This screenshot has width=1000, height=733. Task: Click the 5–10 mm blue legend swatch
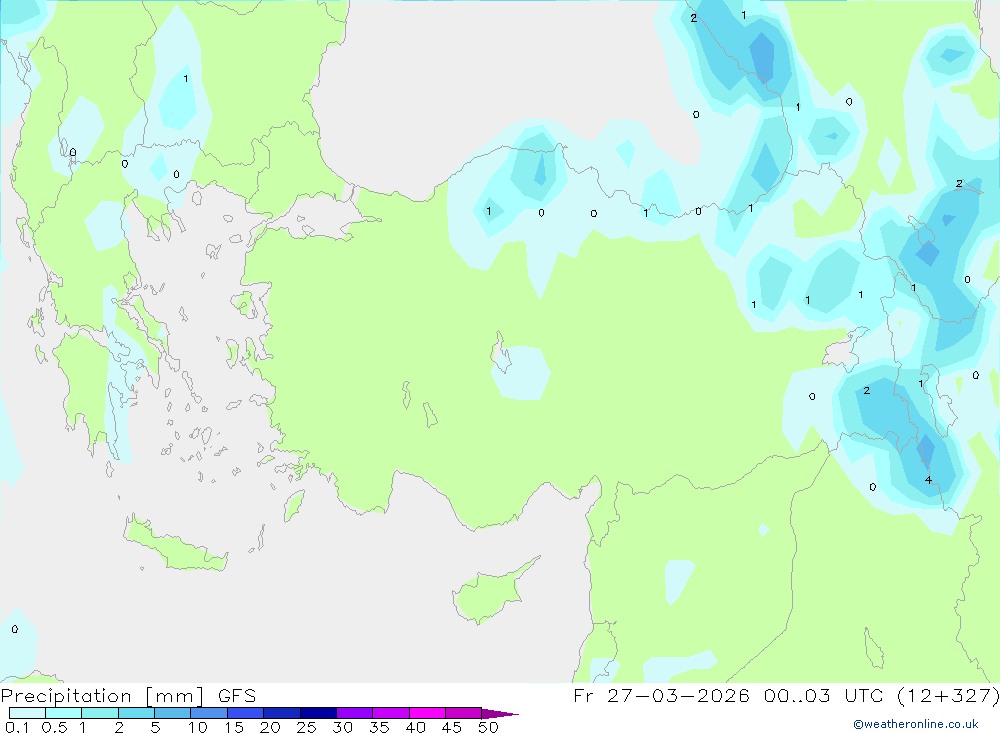[x=173, y=713]
